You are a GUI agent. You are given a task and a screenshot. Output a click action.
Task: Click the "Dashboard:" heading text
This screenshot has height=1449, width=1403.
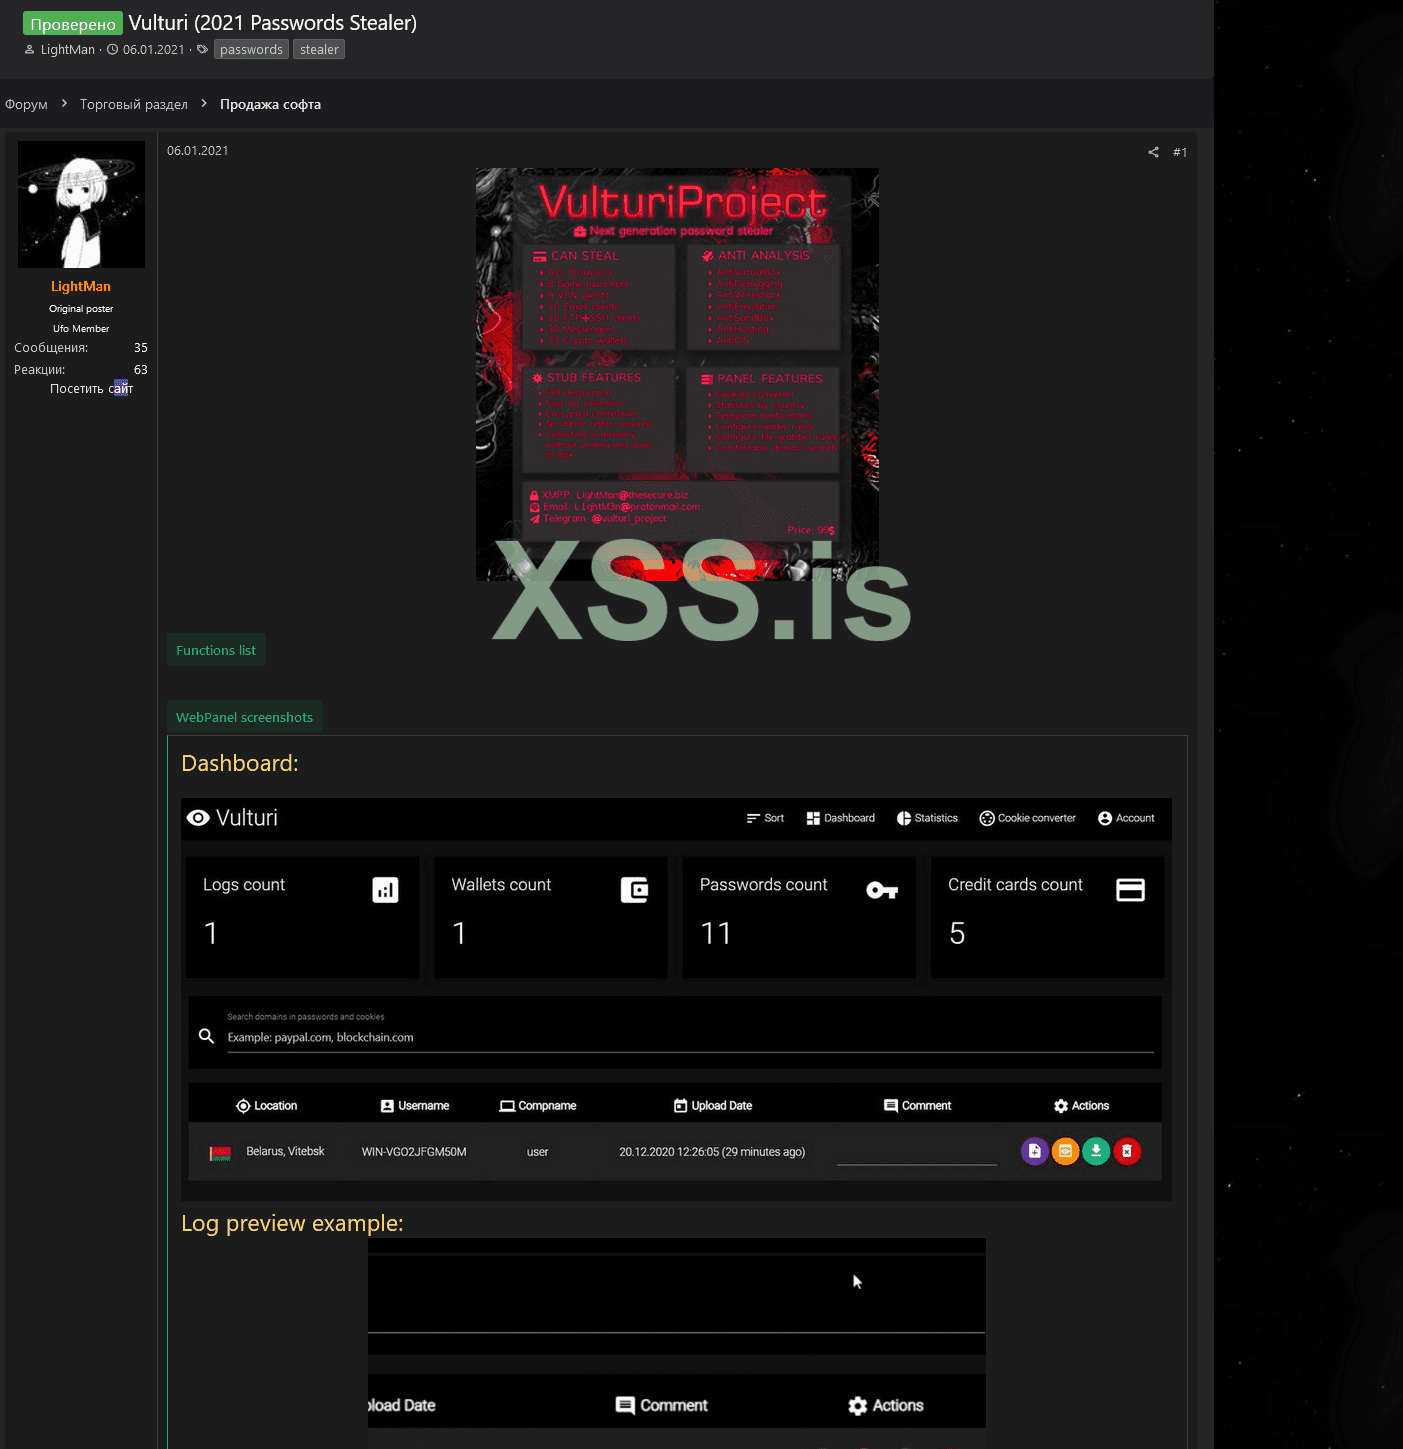coord(240,763)
